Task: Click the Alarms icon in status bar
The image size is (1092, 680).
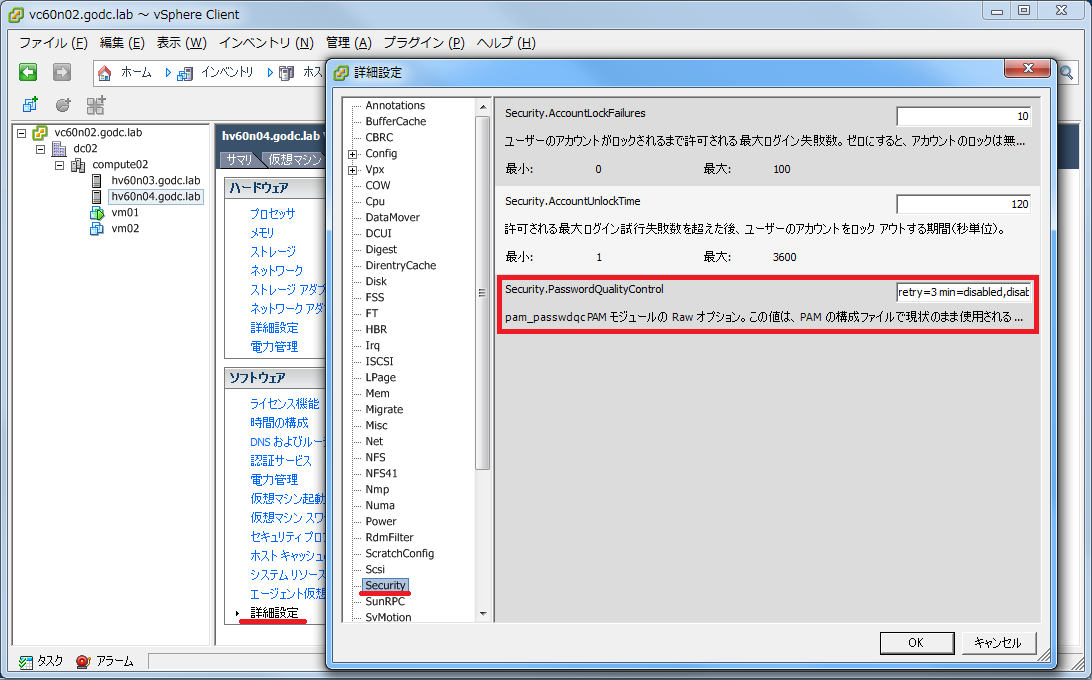Action: pos(84,661)
